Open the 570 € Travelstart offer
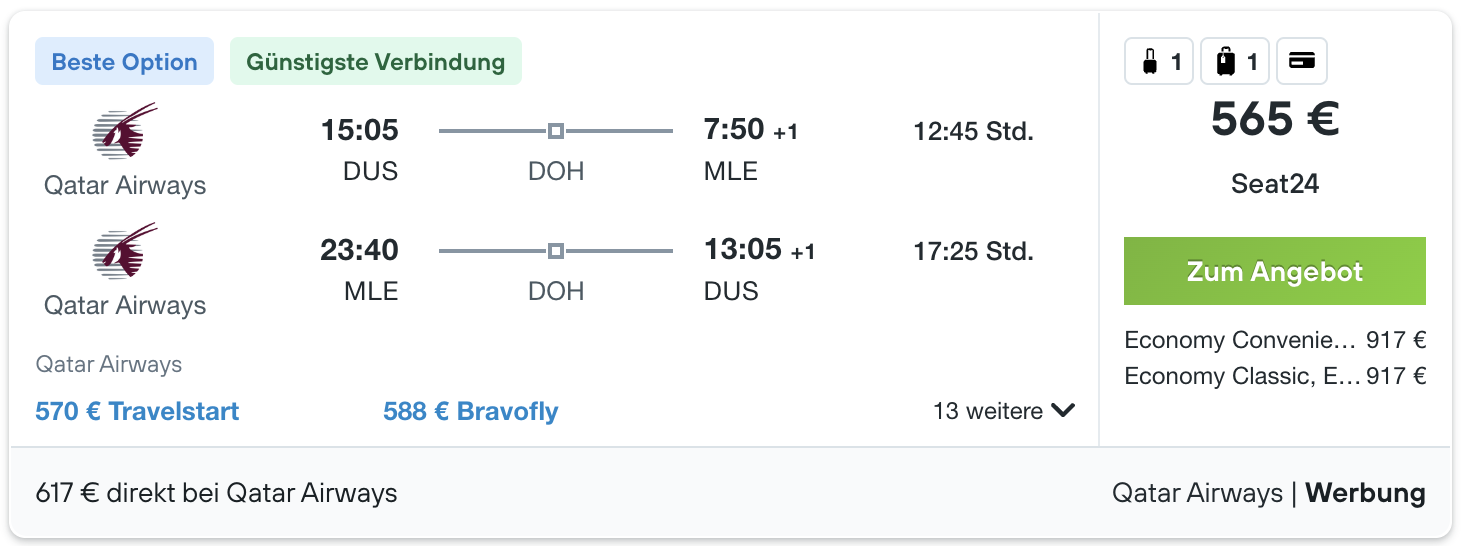This screenshot has height=546, width=1462. pos(137,411)
